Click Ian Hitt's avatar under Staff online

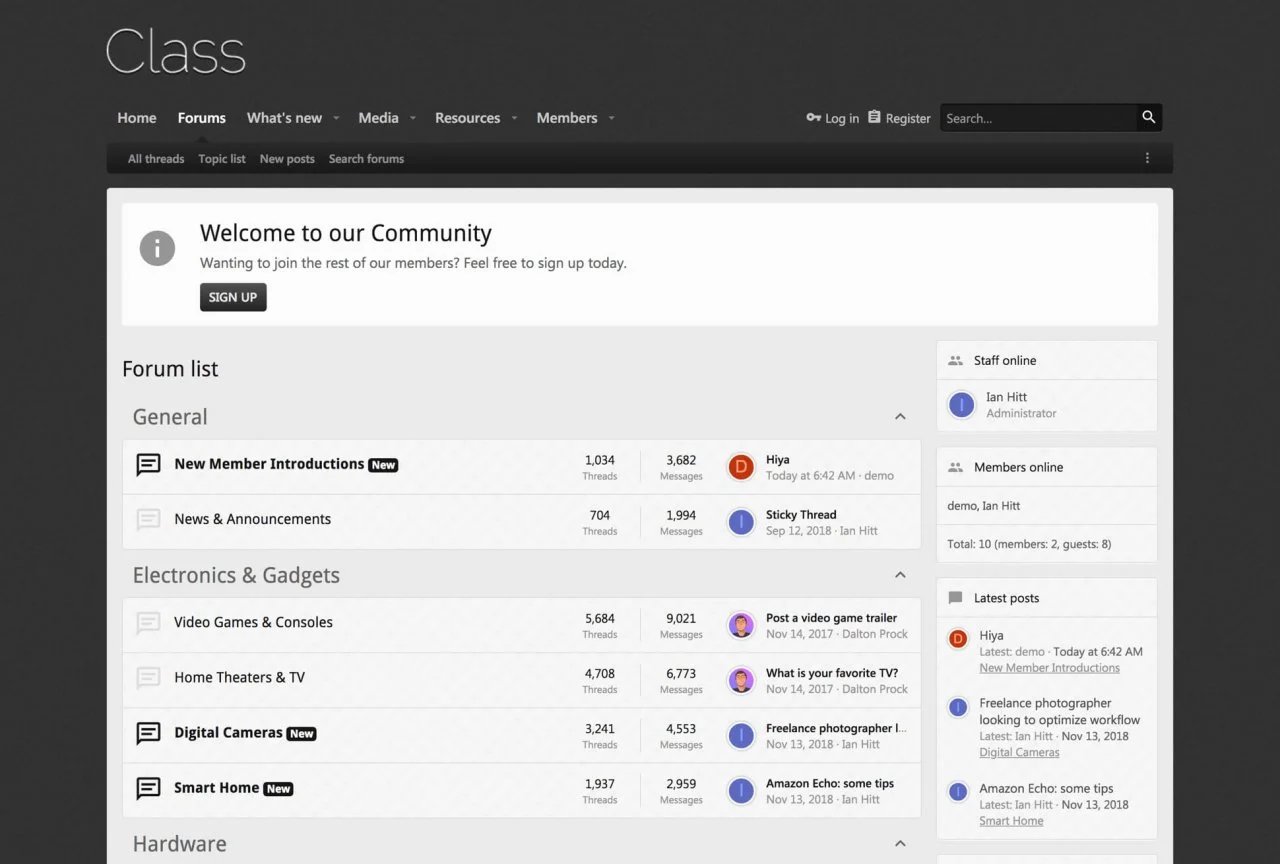pos(961,405)
